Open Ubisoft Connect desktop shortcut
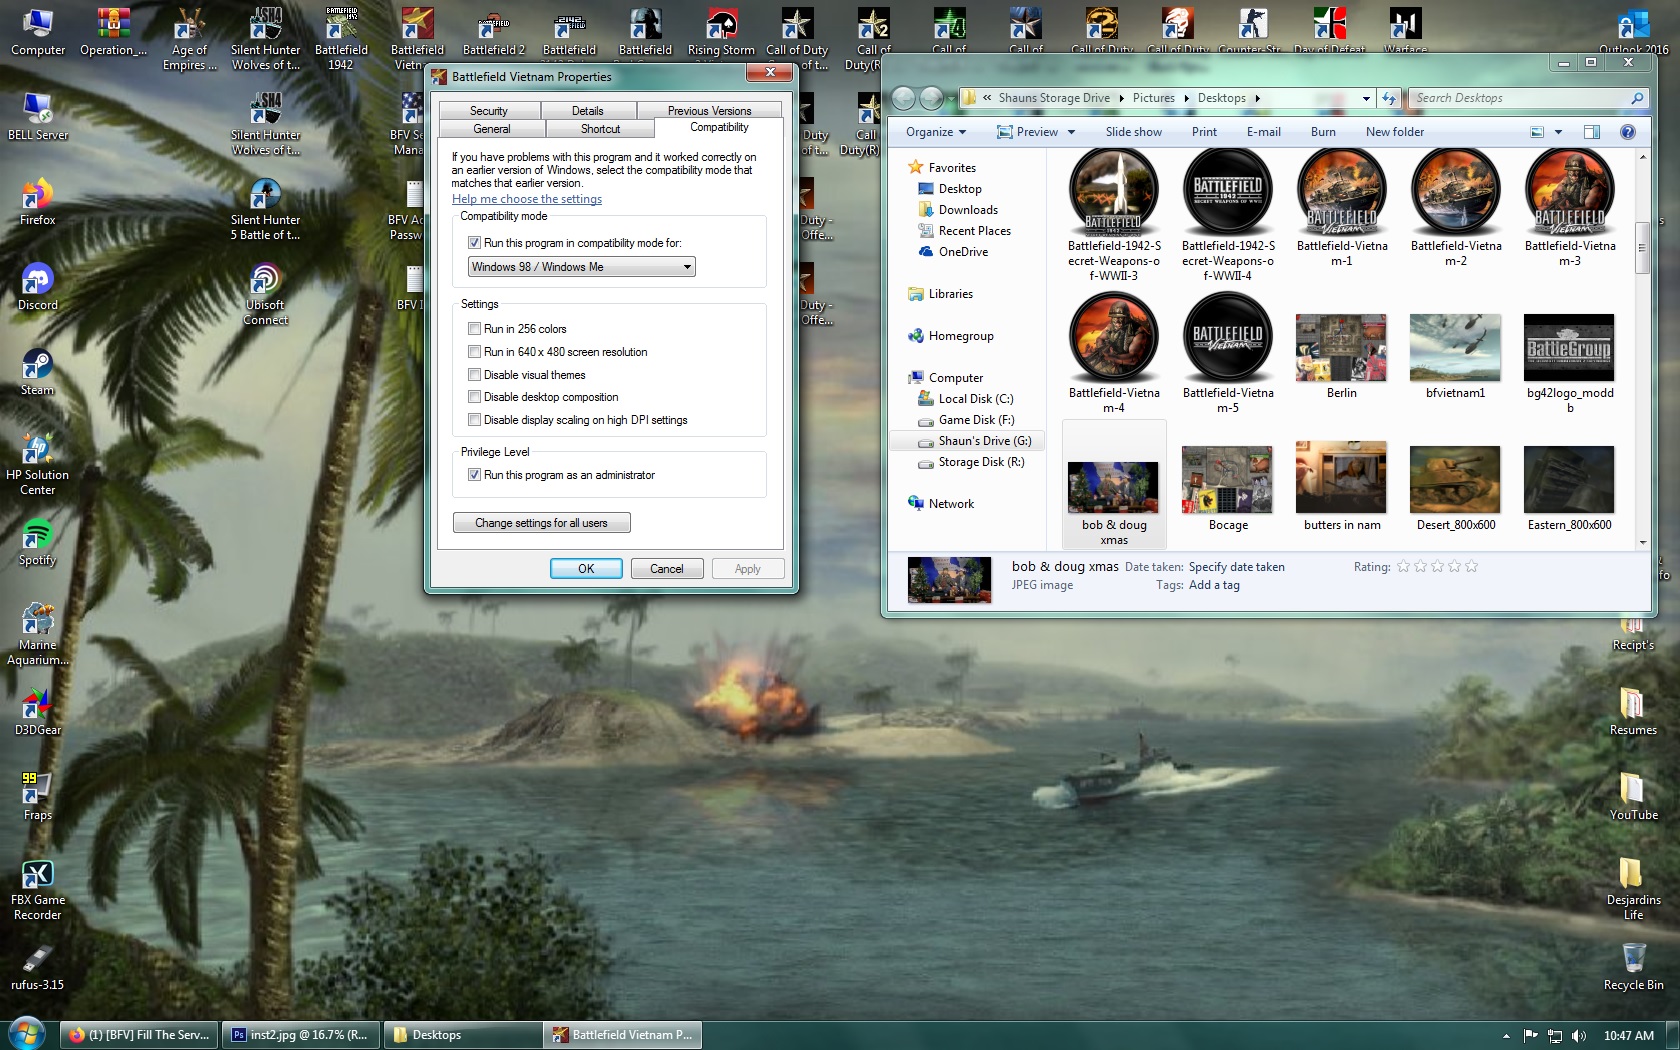This screenshot has height=1050, width=1680. coord(265,295)
